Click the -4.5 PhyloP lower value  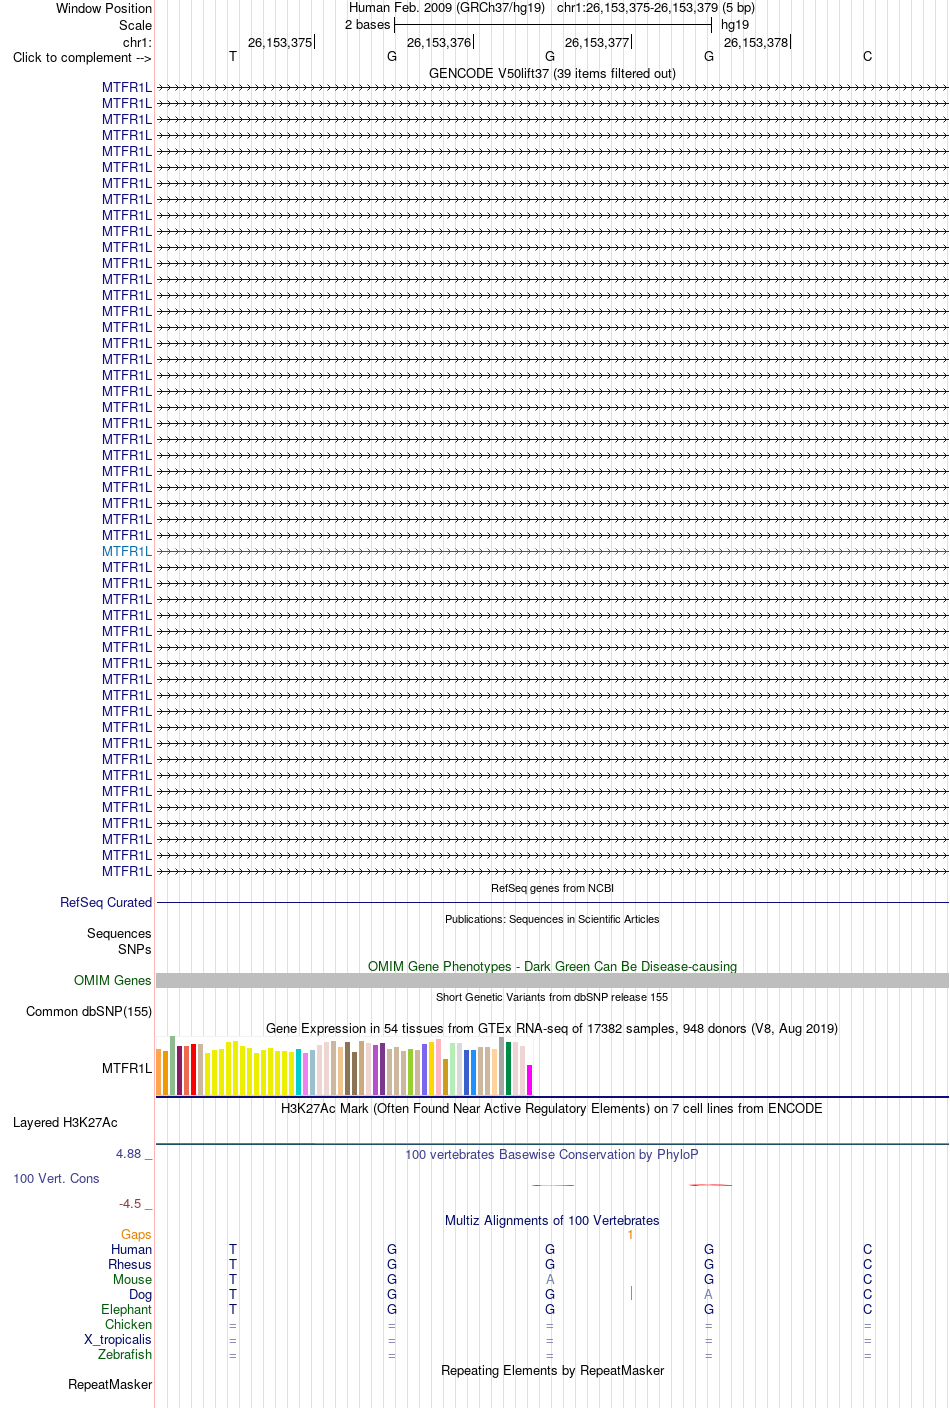coord(130,1204)
